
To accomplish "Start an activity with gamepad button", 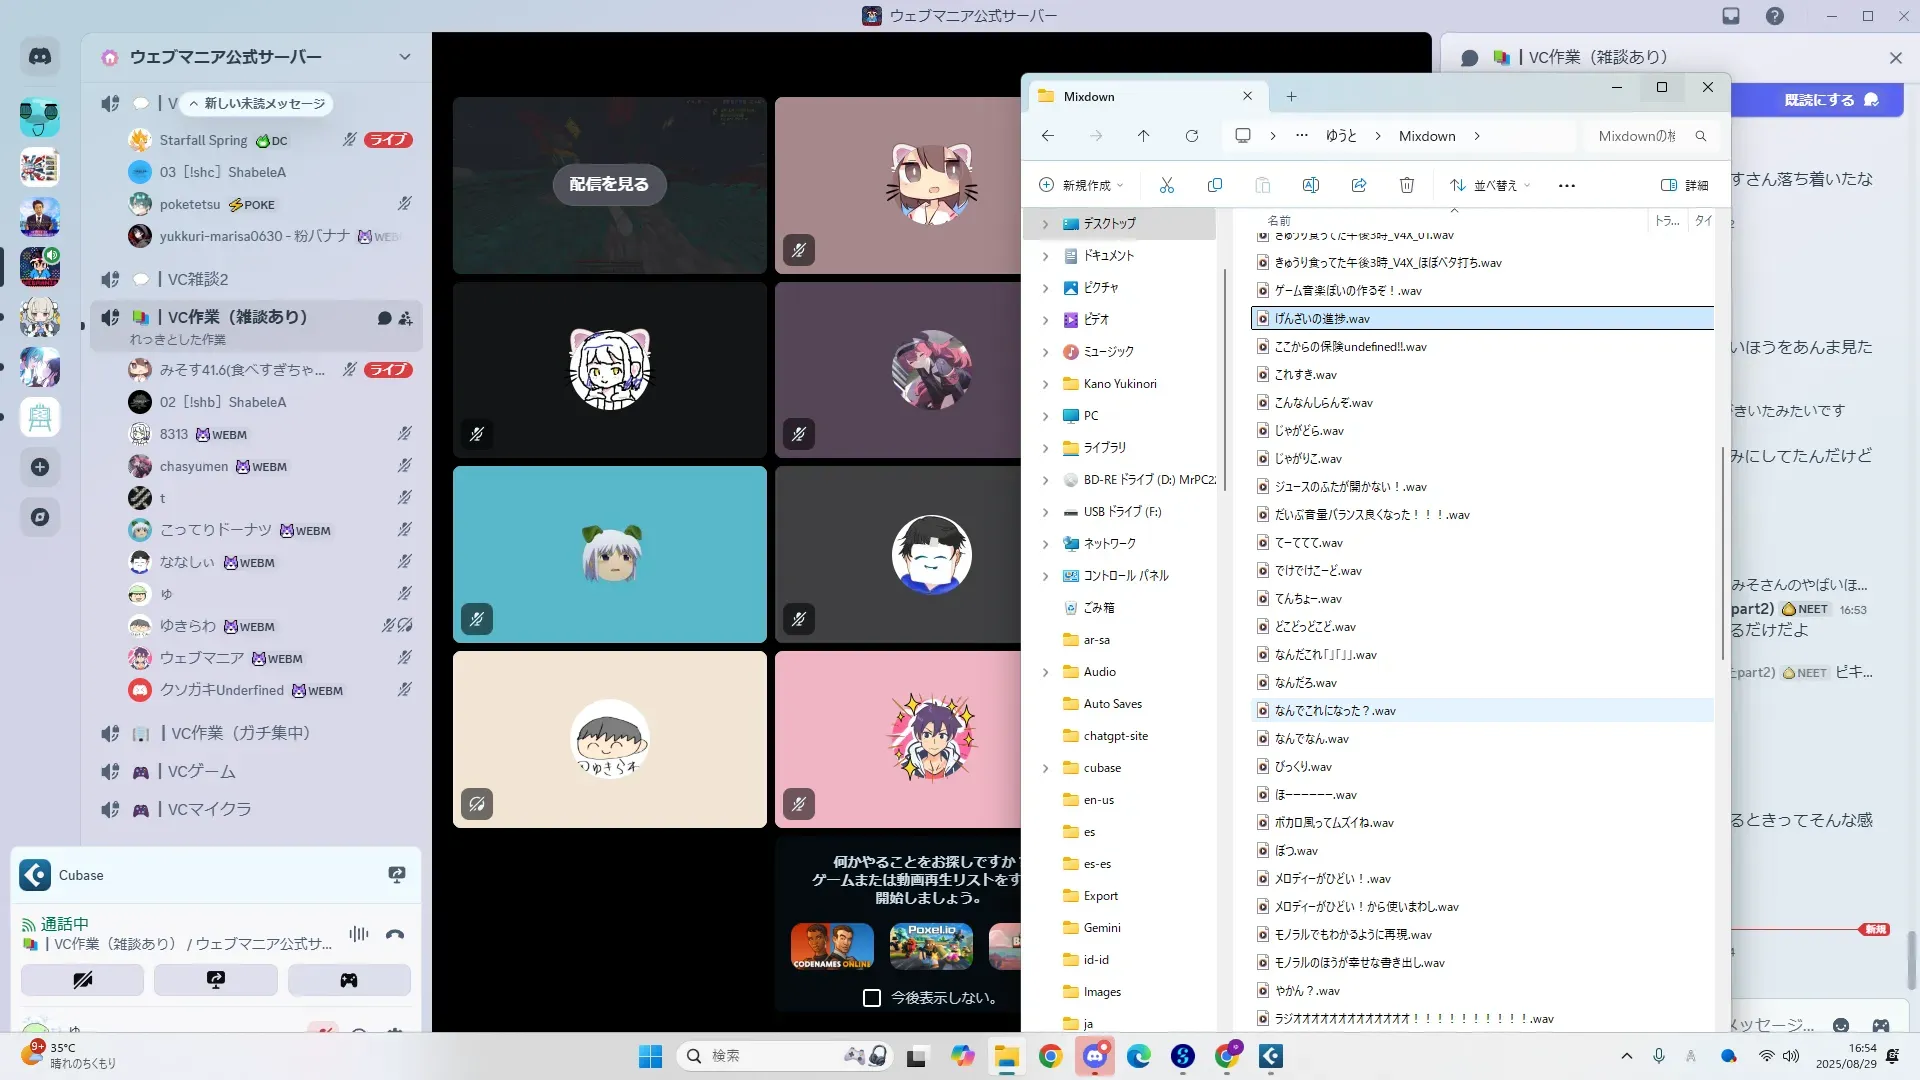I will [348, 980].
